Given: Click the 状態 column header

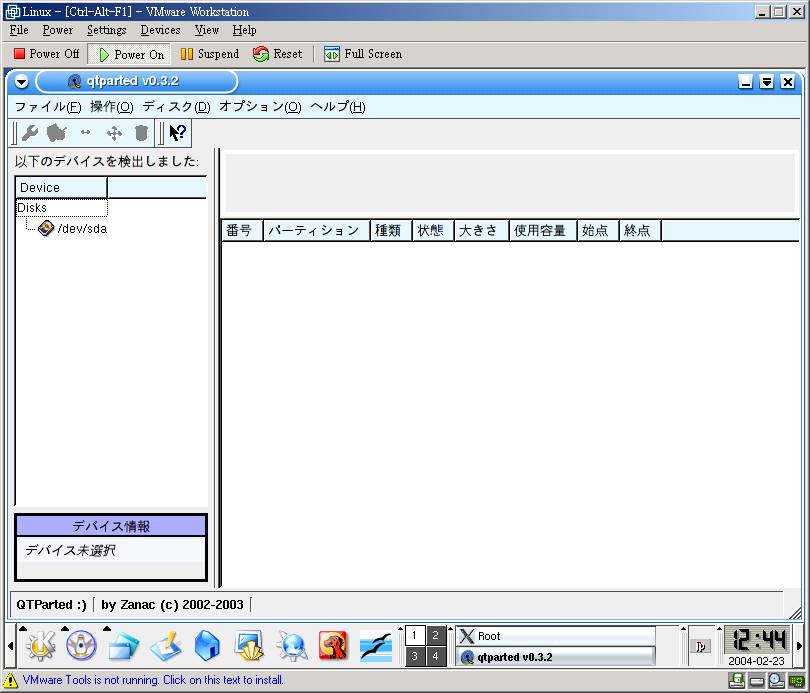Looking at the screenshot, I should (433, 230).
